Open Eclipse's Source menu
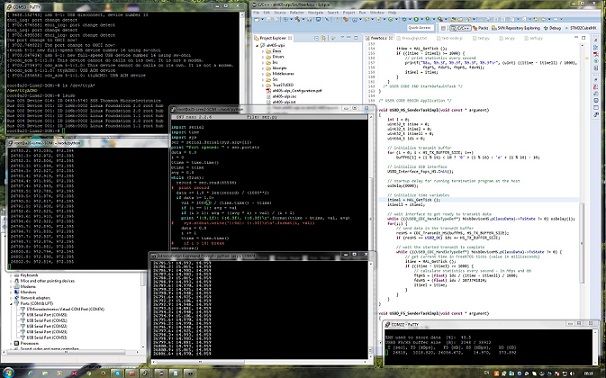The image size is (606, 378). click(x=280, y=12)
